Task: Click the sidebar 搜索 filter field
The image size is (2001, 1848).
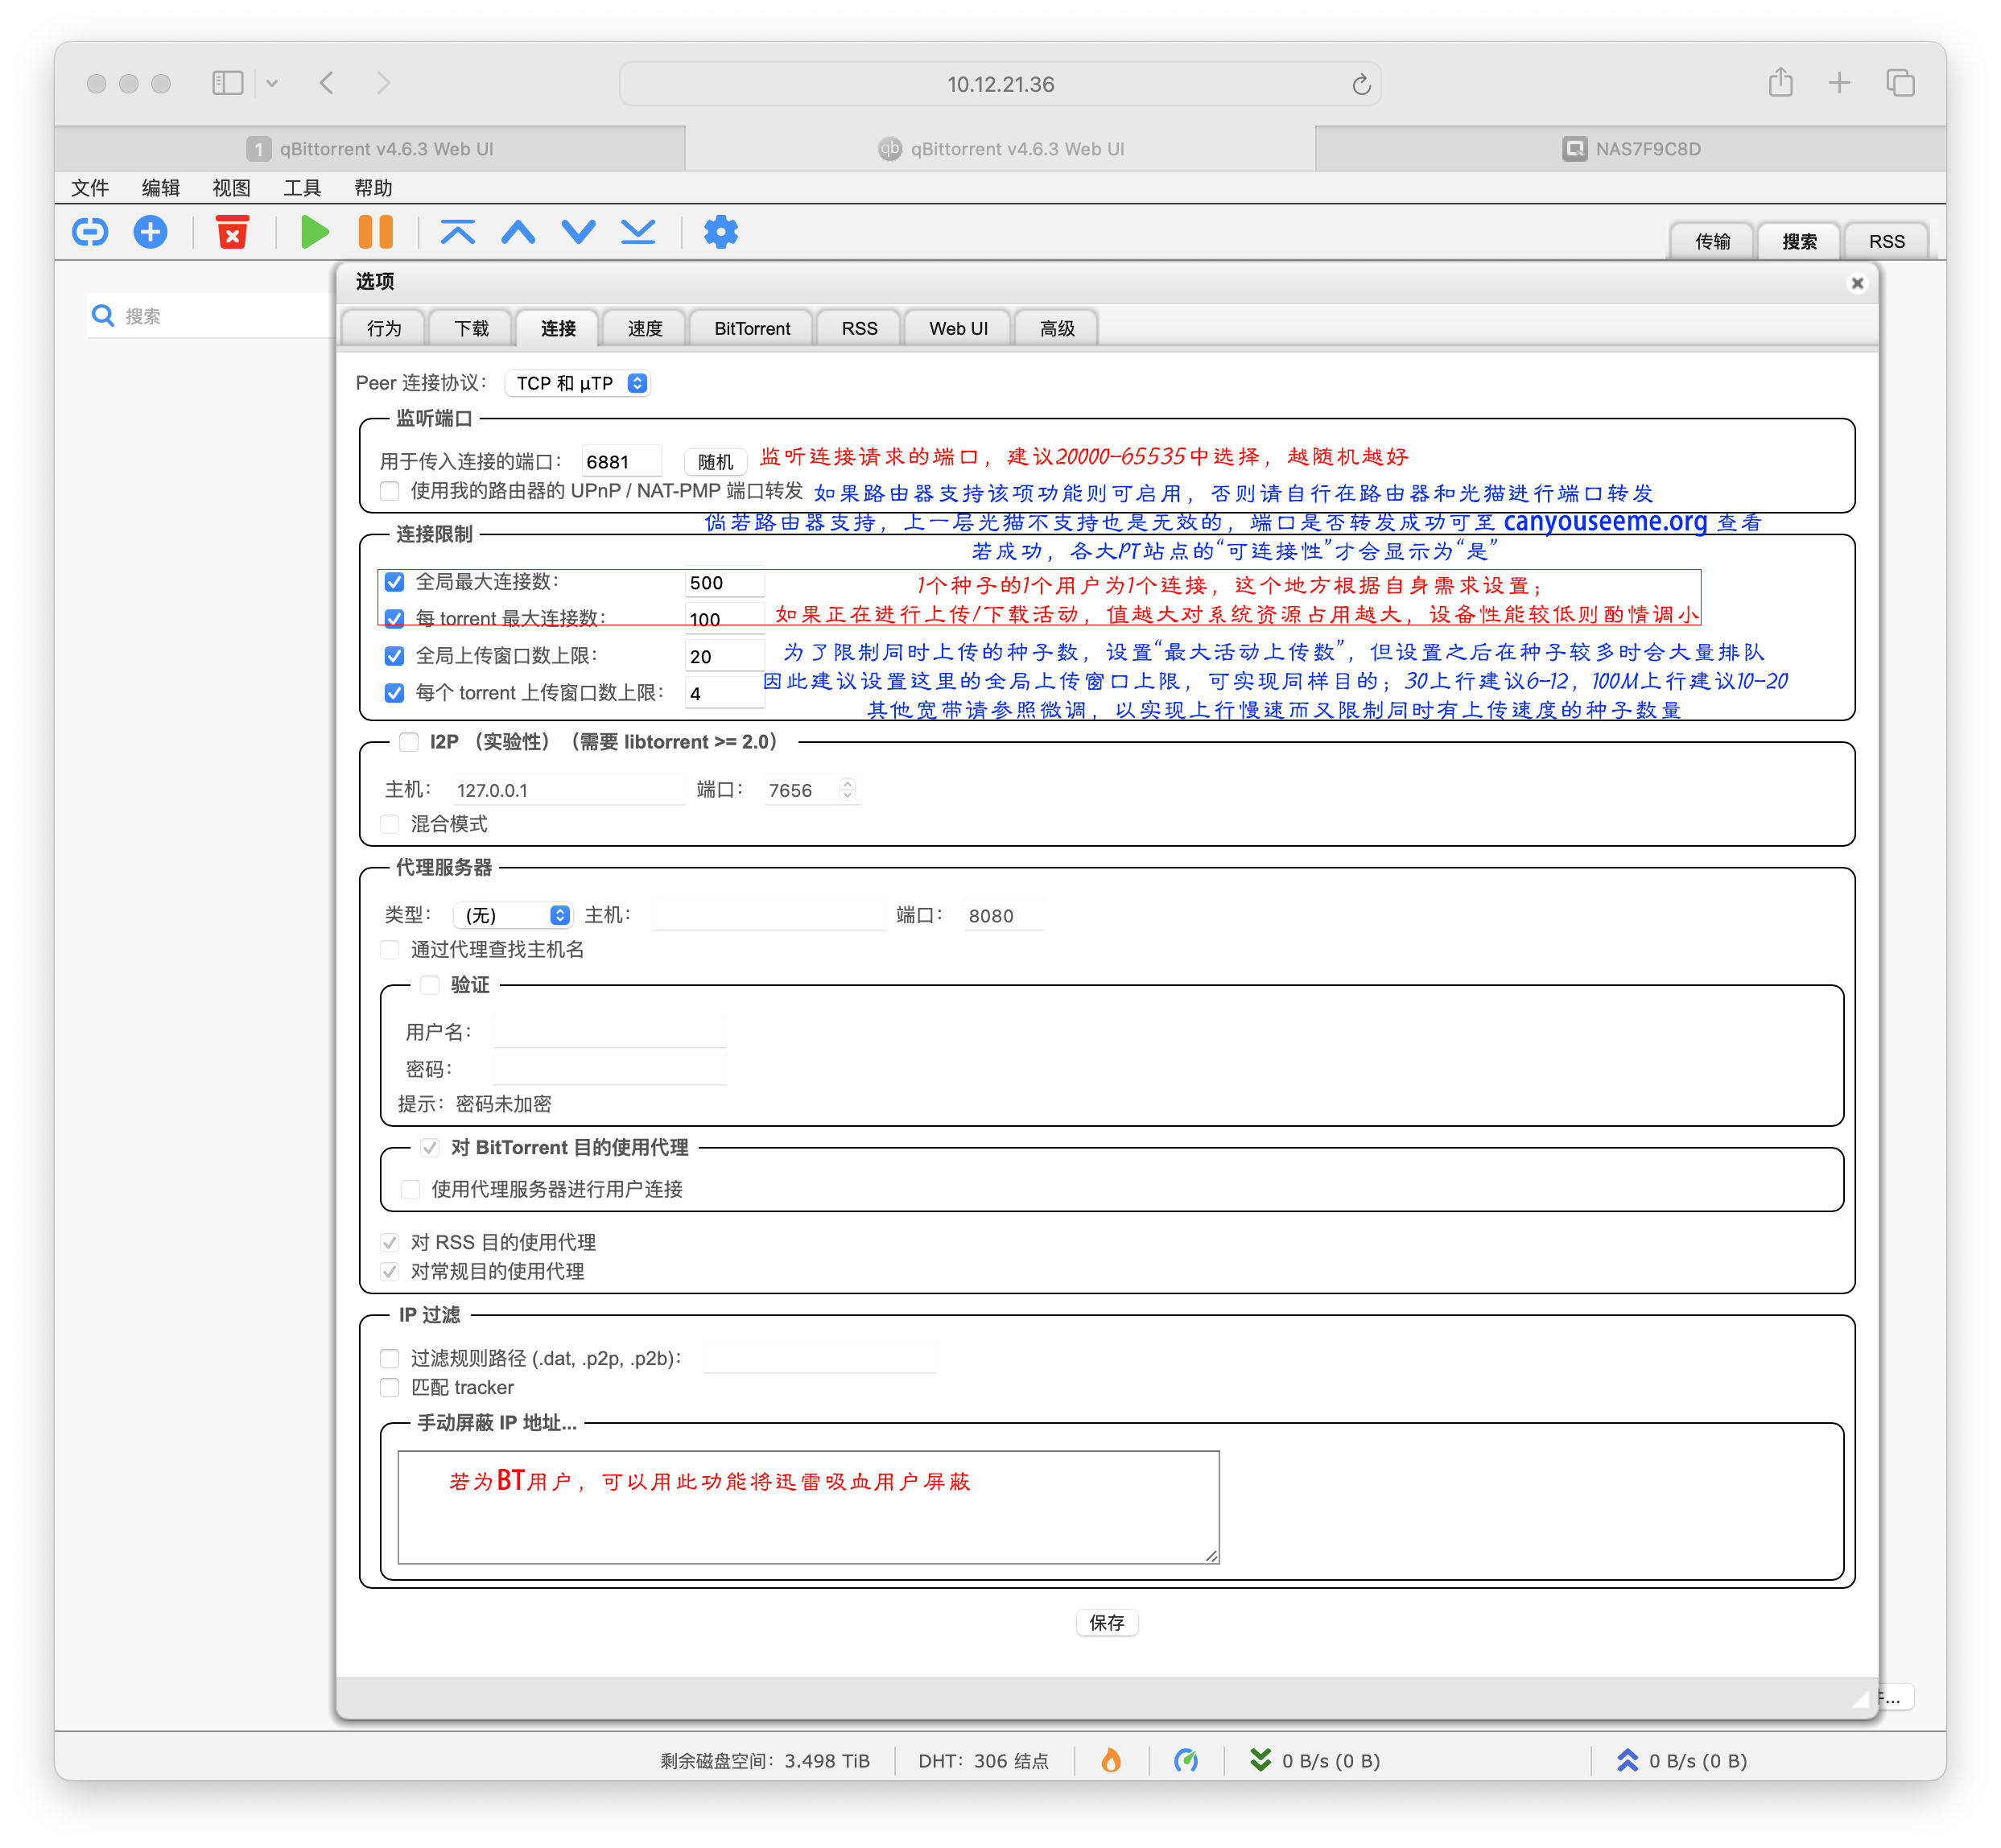Action: tap(212, 316)
